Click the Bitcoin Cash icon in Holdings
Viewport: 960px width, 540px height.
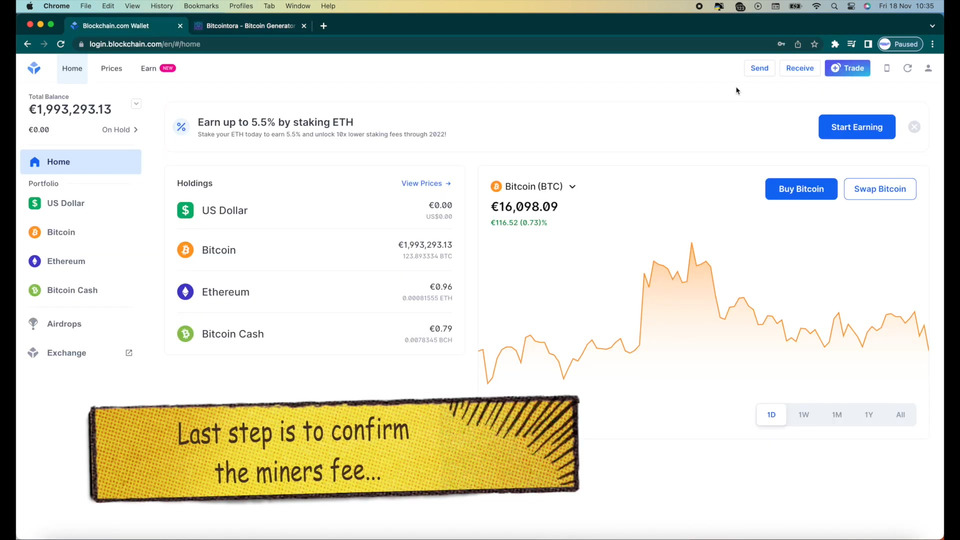186,334
